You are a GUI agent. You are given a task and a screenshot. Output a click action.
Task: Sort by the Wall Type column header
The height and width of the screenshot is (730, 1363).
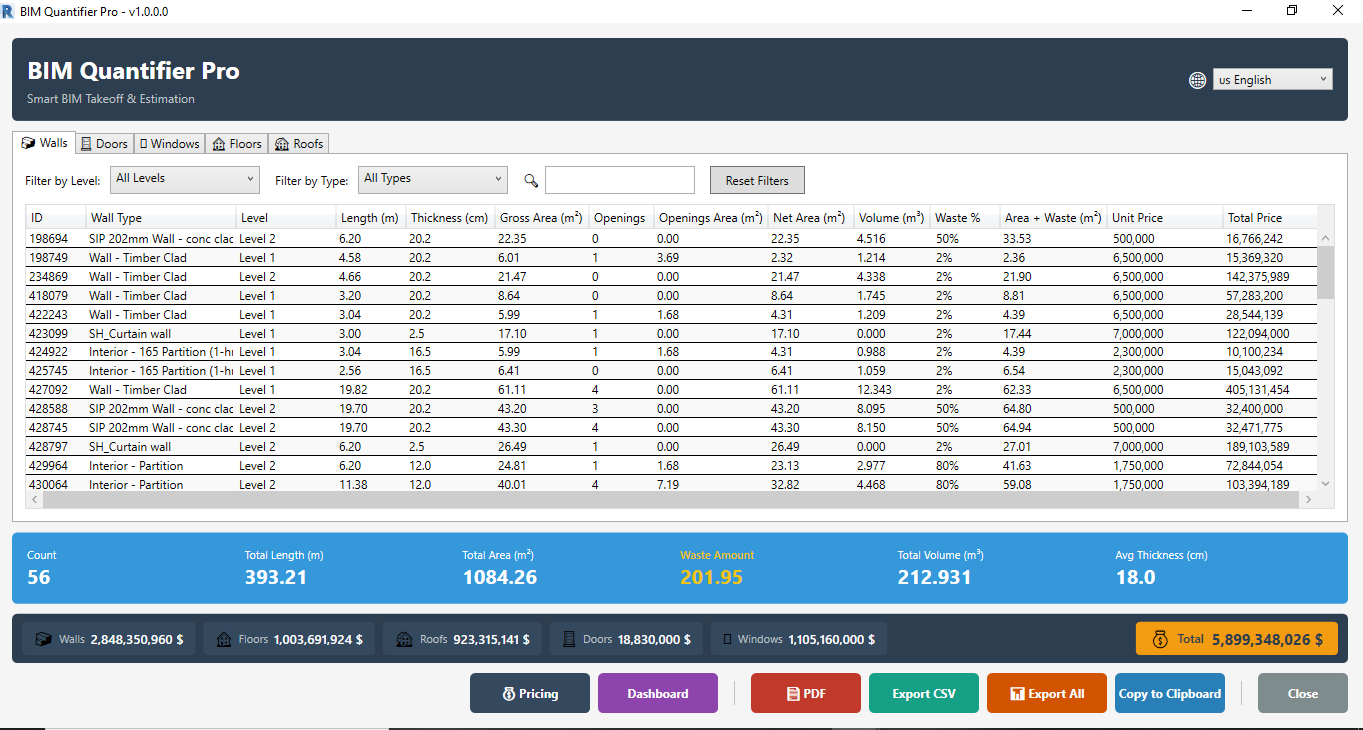pyautogui.click(x=160, y=218)
